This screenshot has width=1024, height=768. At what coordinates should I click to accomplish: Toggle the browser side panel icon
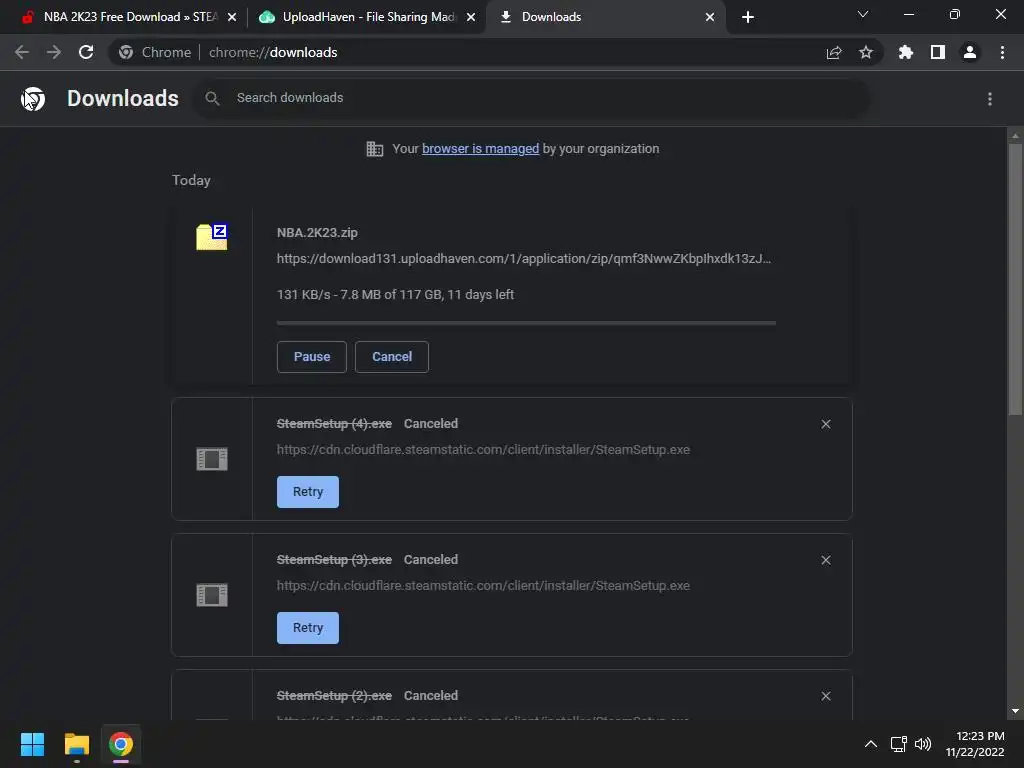pyautogui.click(x=938, y=52)
